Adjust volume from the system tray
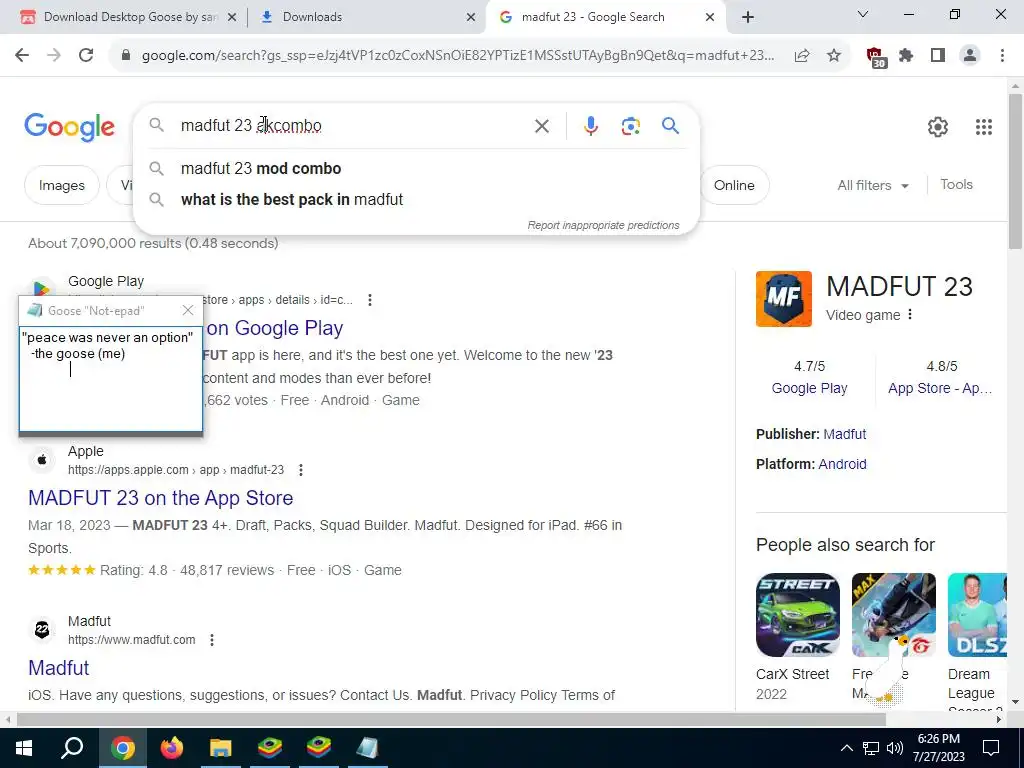This screenshot has height=768, width=1024. (x=895, y=748)
